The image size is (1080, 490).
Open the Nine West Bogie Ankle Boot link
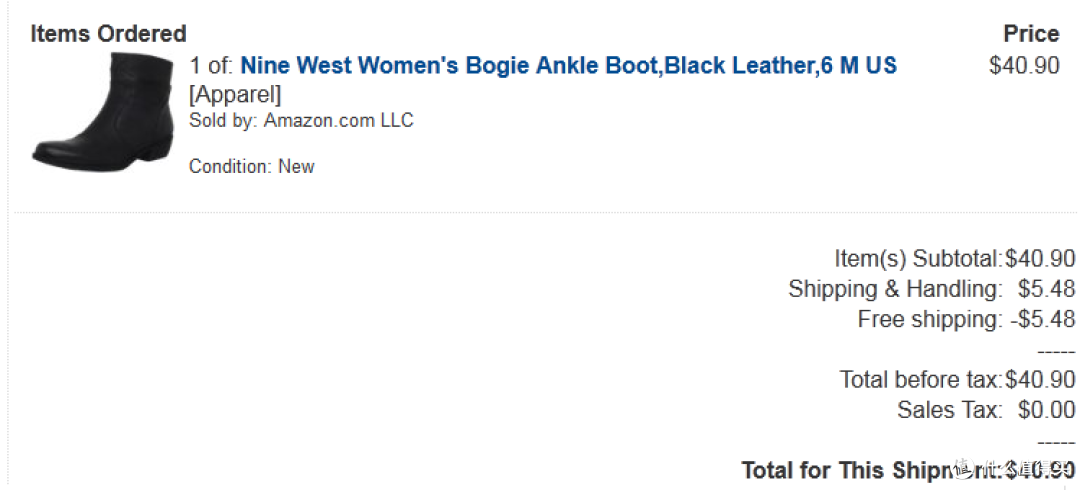(568, 65)
